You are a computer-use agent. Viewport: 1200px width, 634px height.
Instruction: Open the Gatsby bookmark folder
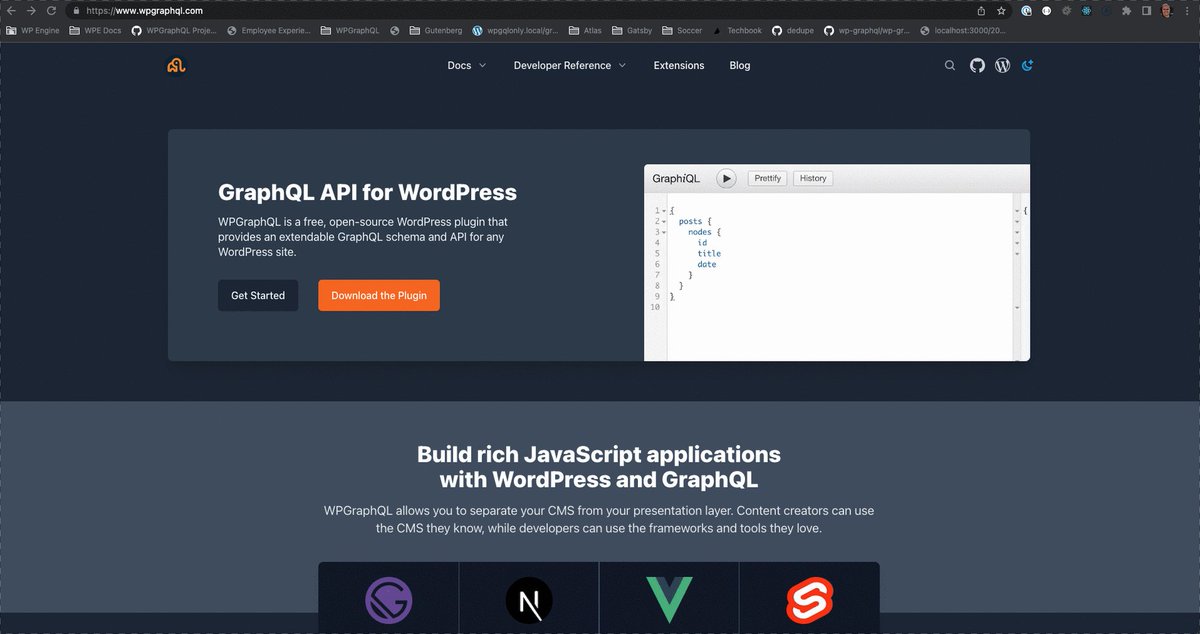point(632,30)
